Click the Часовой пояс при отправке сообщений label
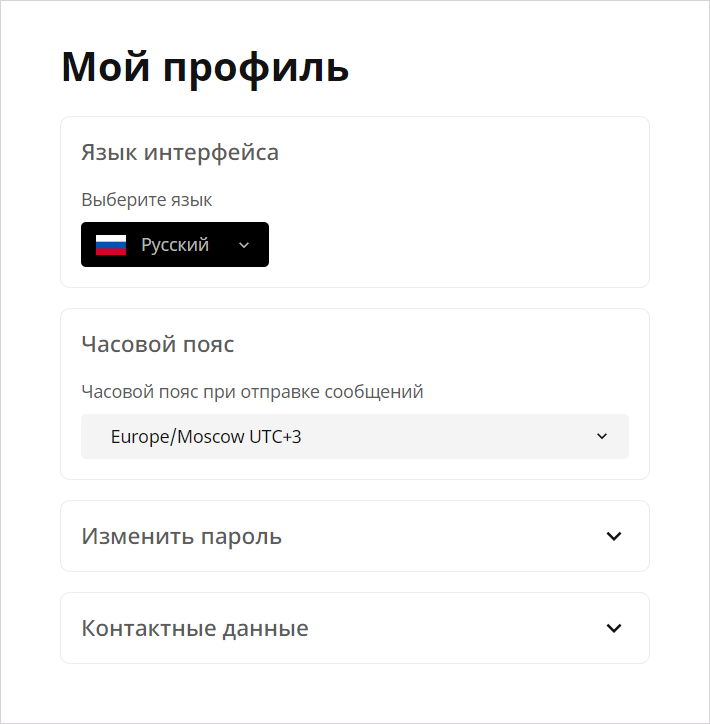The width and height of the screenshot is (710, 724). [x=252, y=392]
